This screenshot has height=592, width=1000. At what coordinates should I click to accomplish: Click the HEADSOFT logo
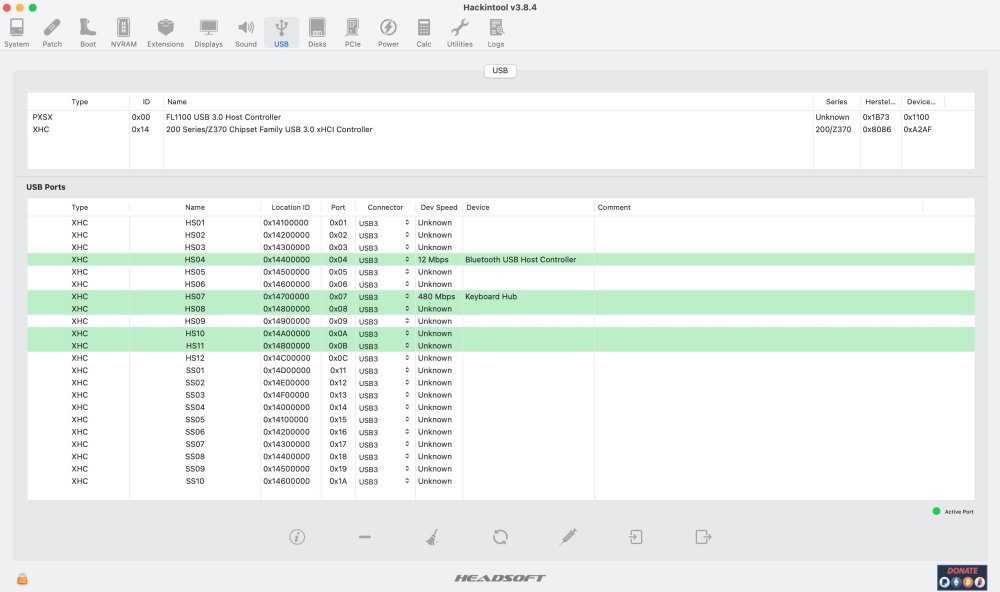500,578
